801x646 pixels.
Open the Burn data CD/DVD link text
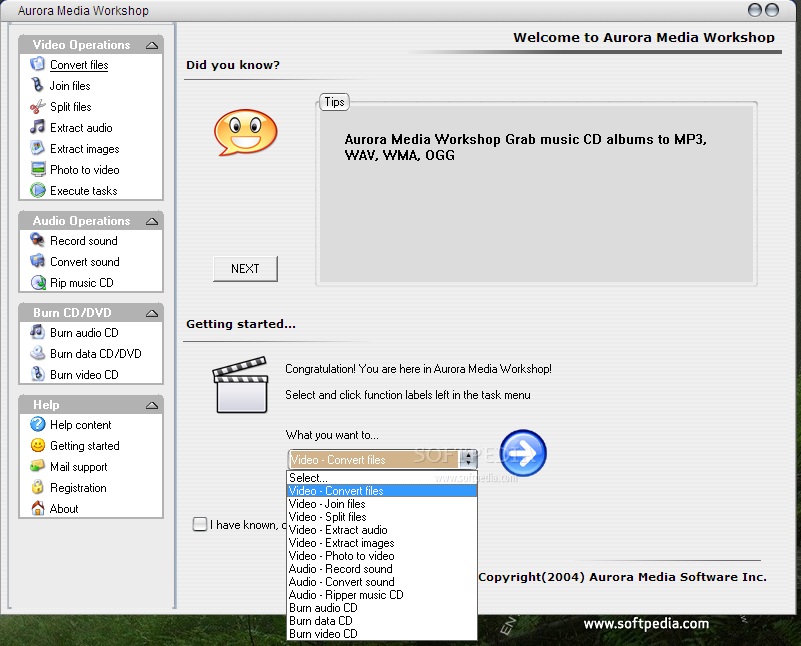click(96, 353)
